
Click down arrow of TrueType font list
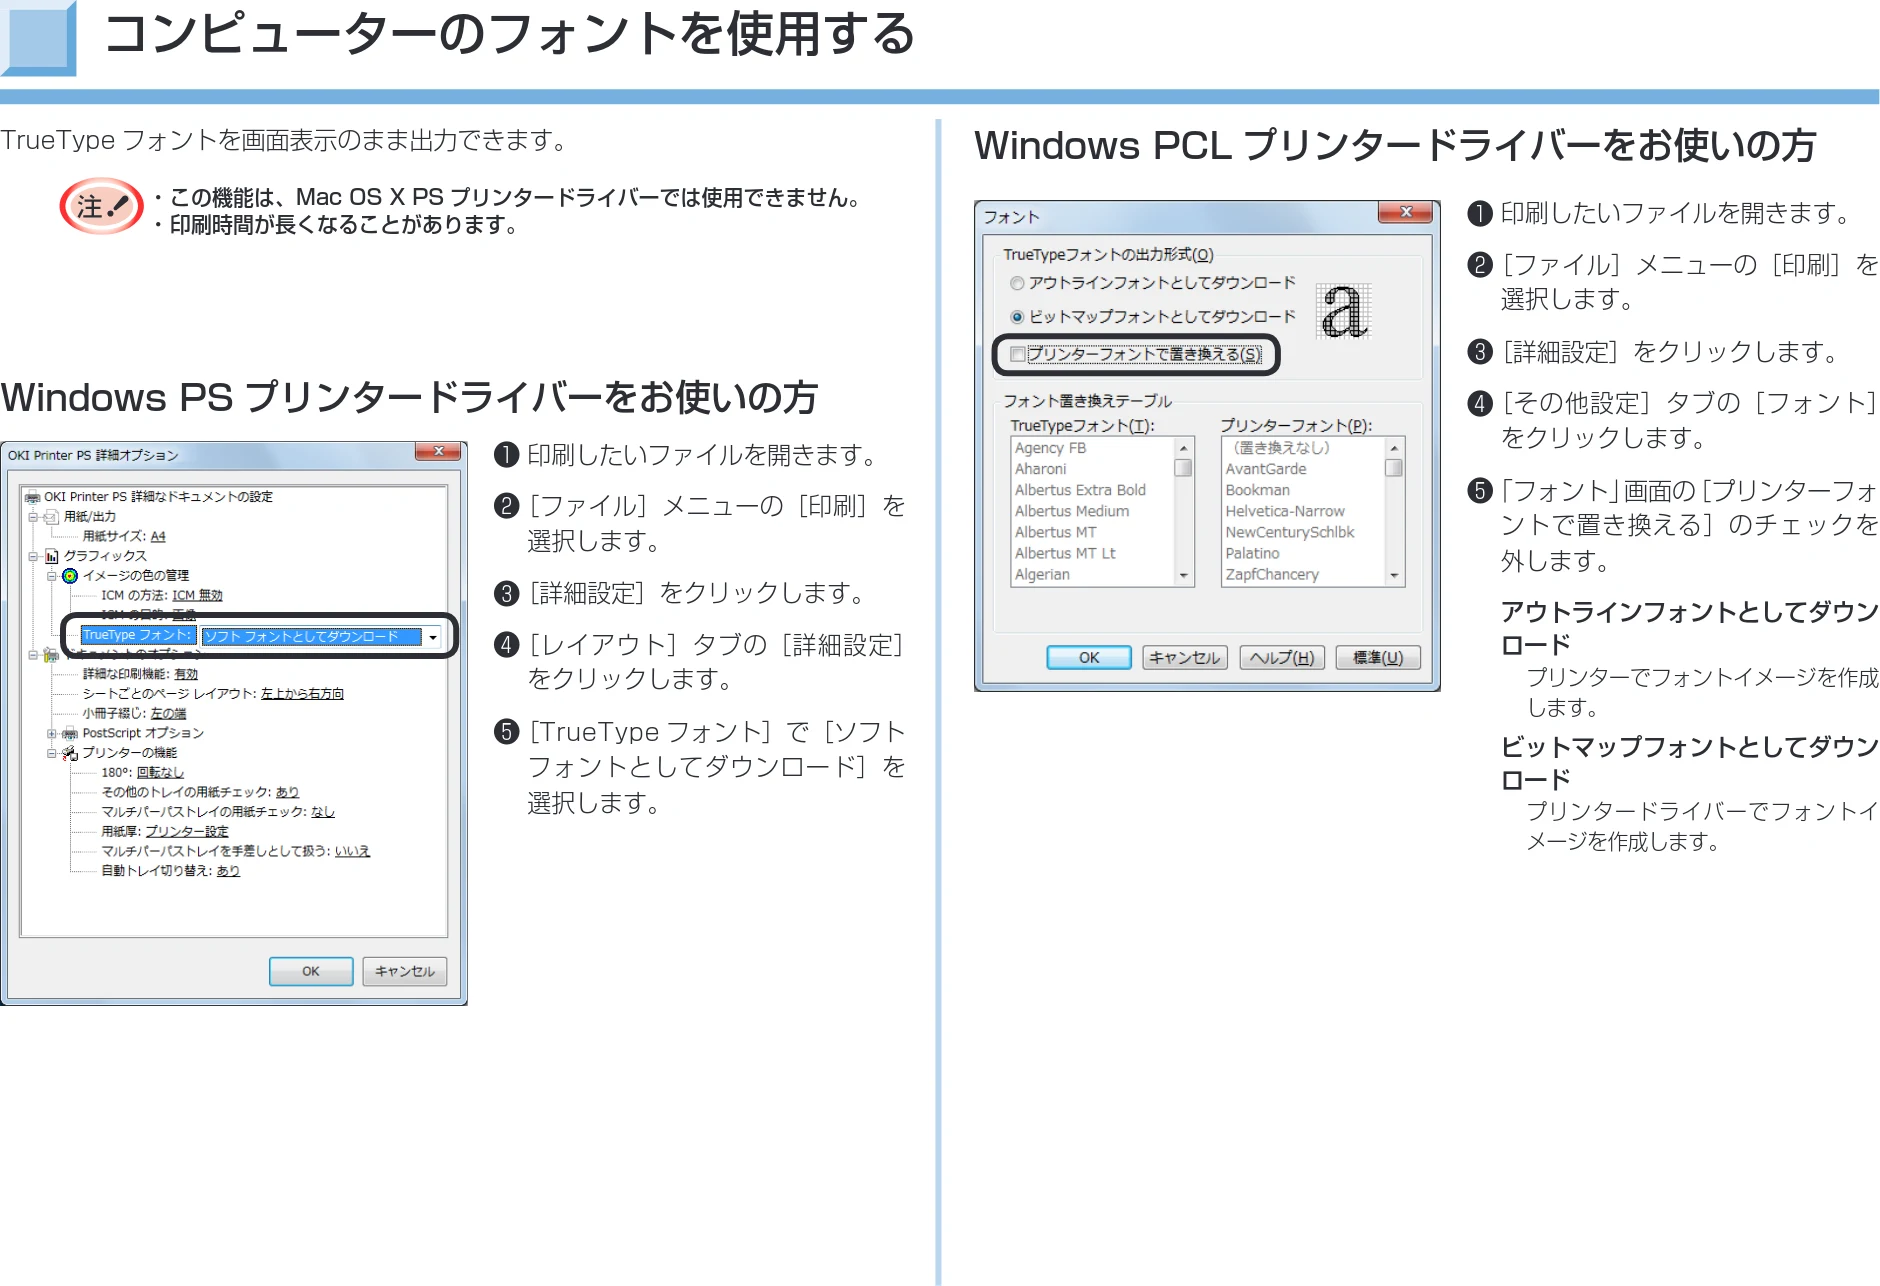coord(1184,576)
